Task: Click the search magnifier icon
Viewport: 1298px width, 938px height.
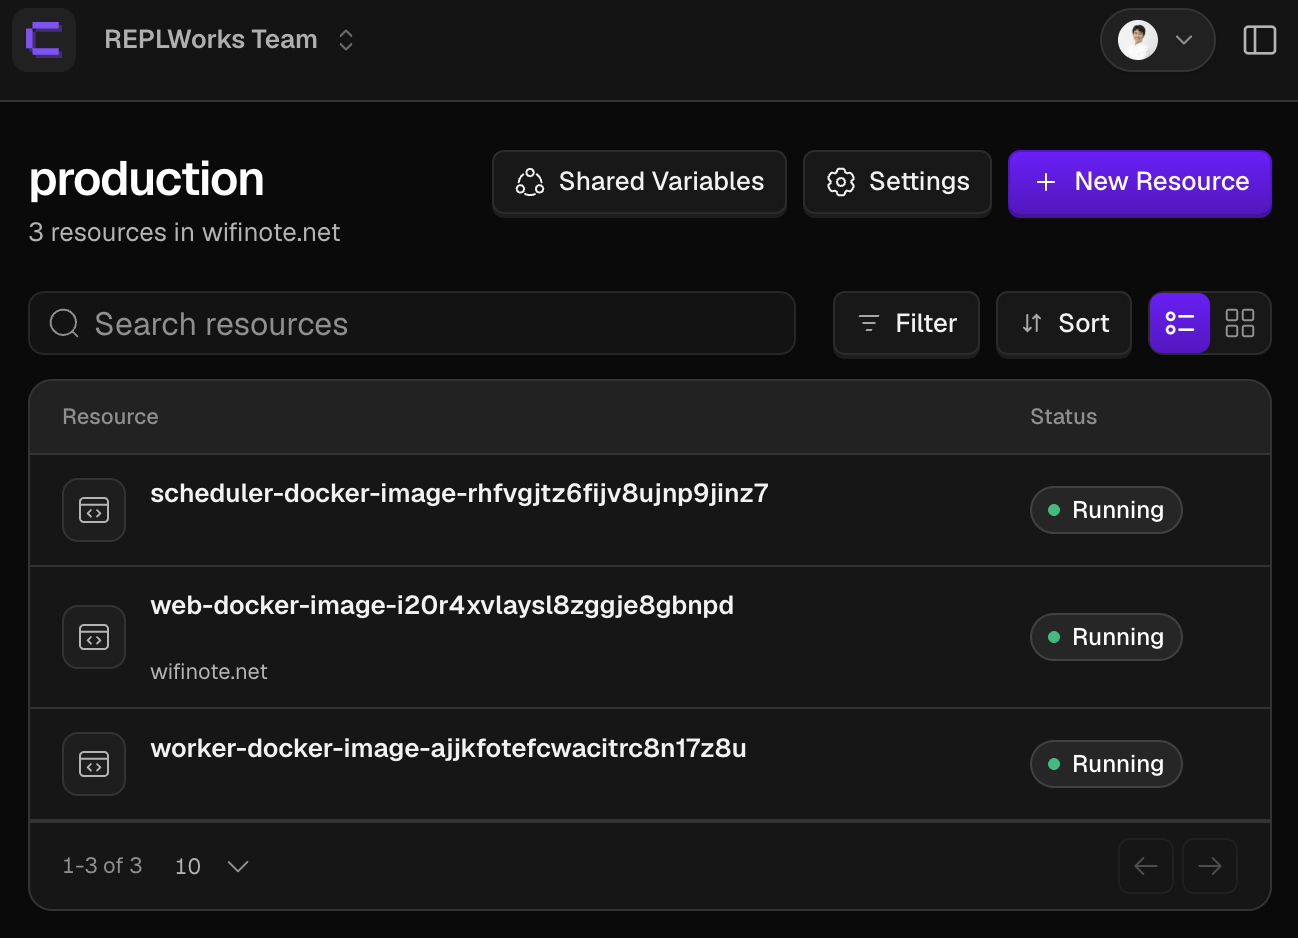Action: pos(64,323)
